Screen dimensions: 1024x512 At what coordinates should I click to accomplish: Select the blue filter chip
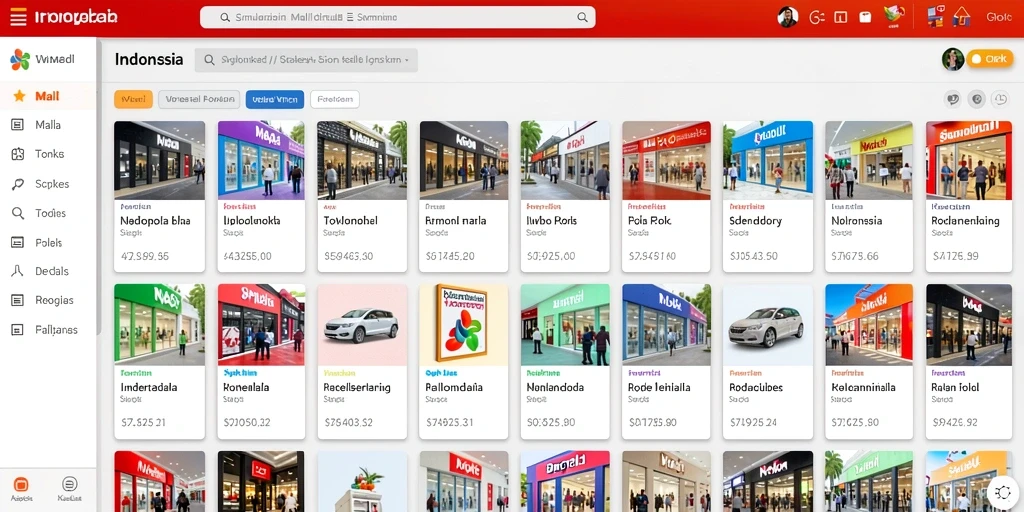point(275,99)
